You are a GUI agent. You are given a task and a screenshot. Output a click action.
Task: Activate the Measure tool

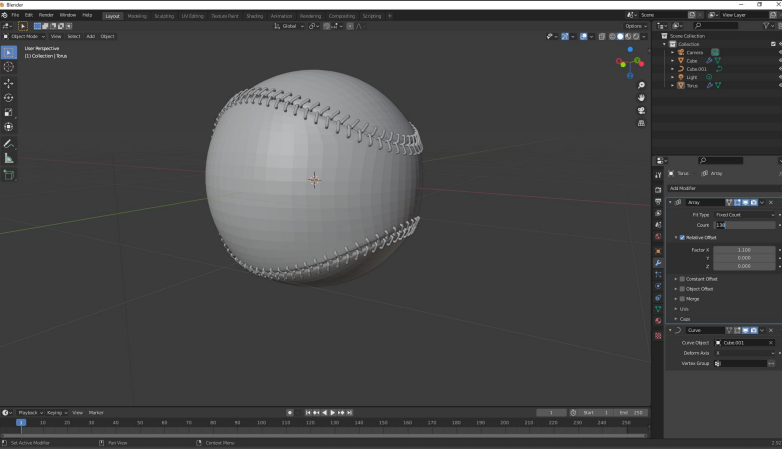pos(9,158)
